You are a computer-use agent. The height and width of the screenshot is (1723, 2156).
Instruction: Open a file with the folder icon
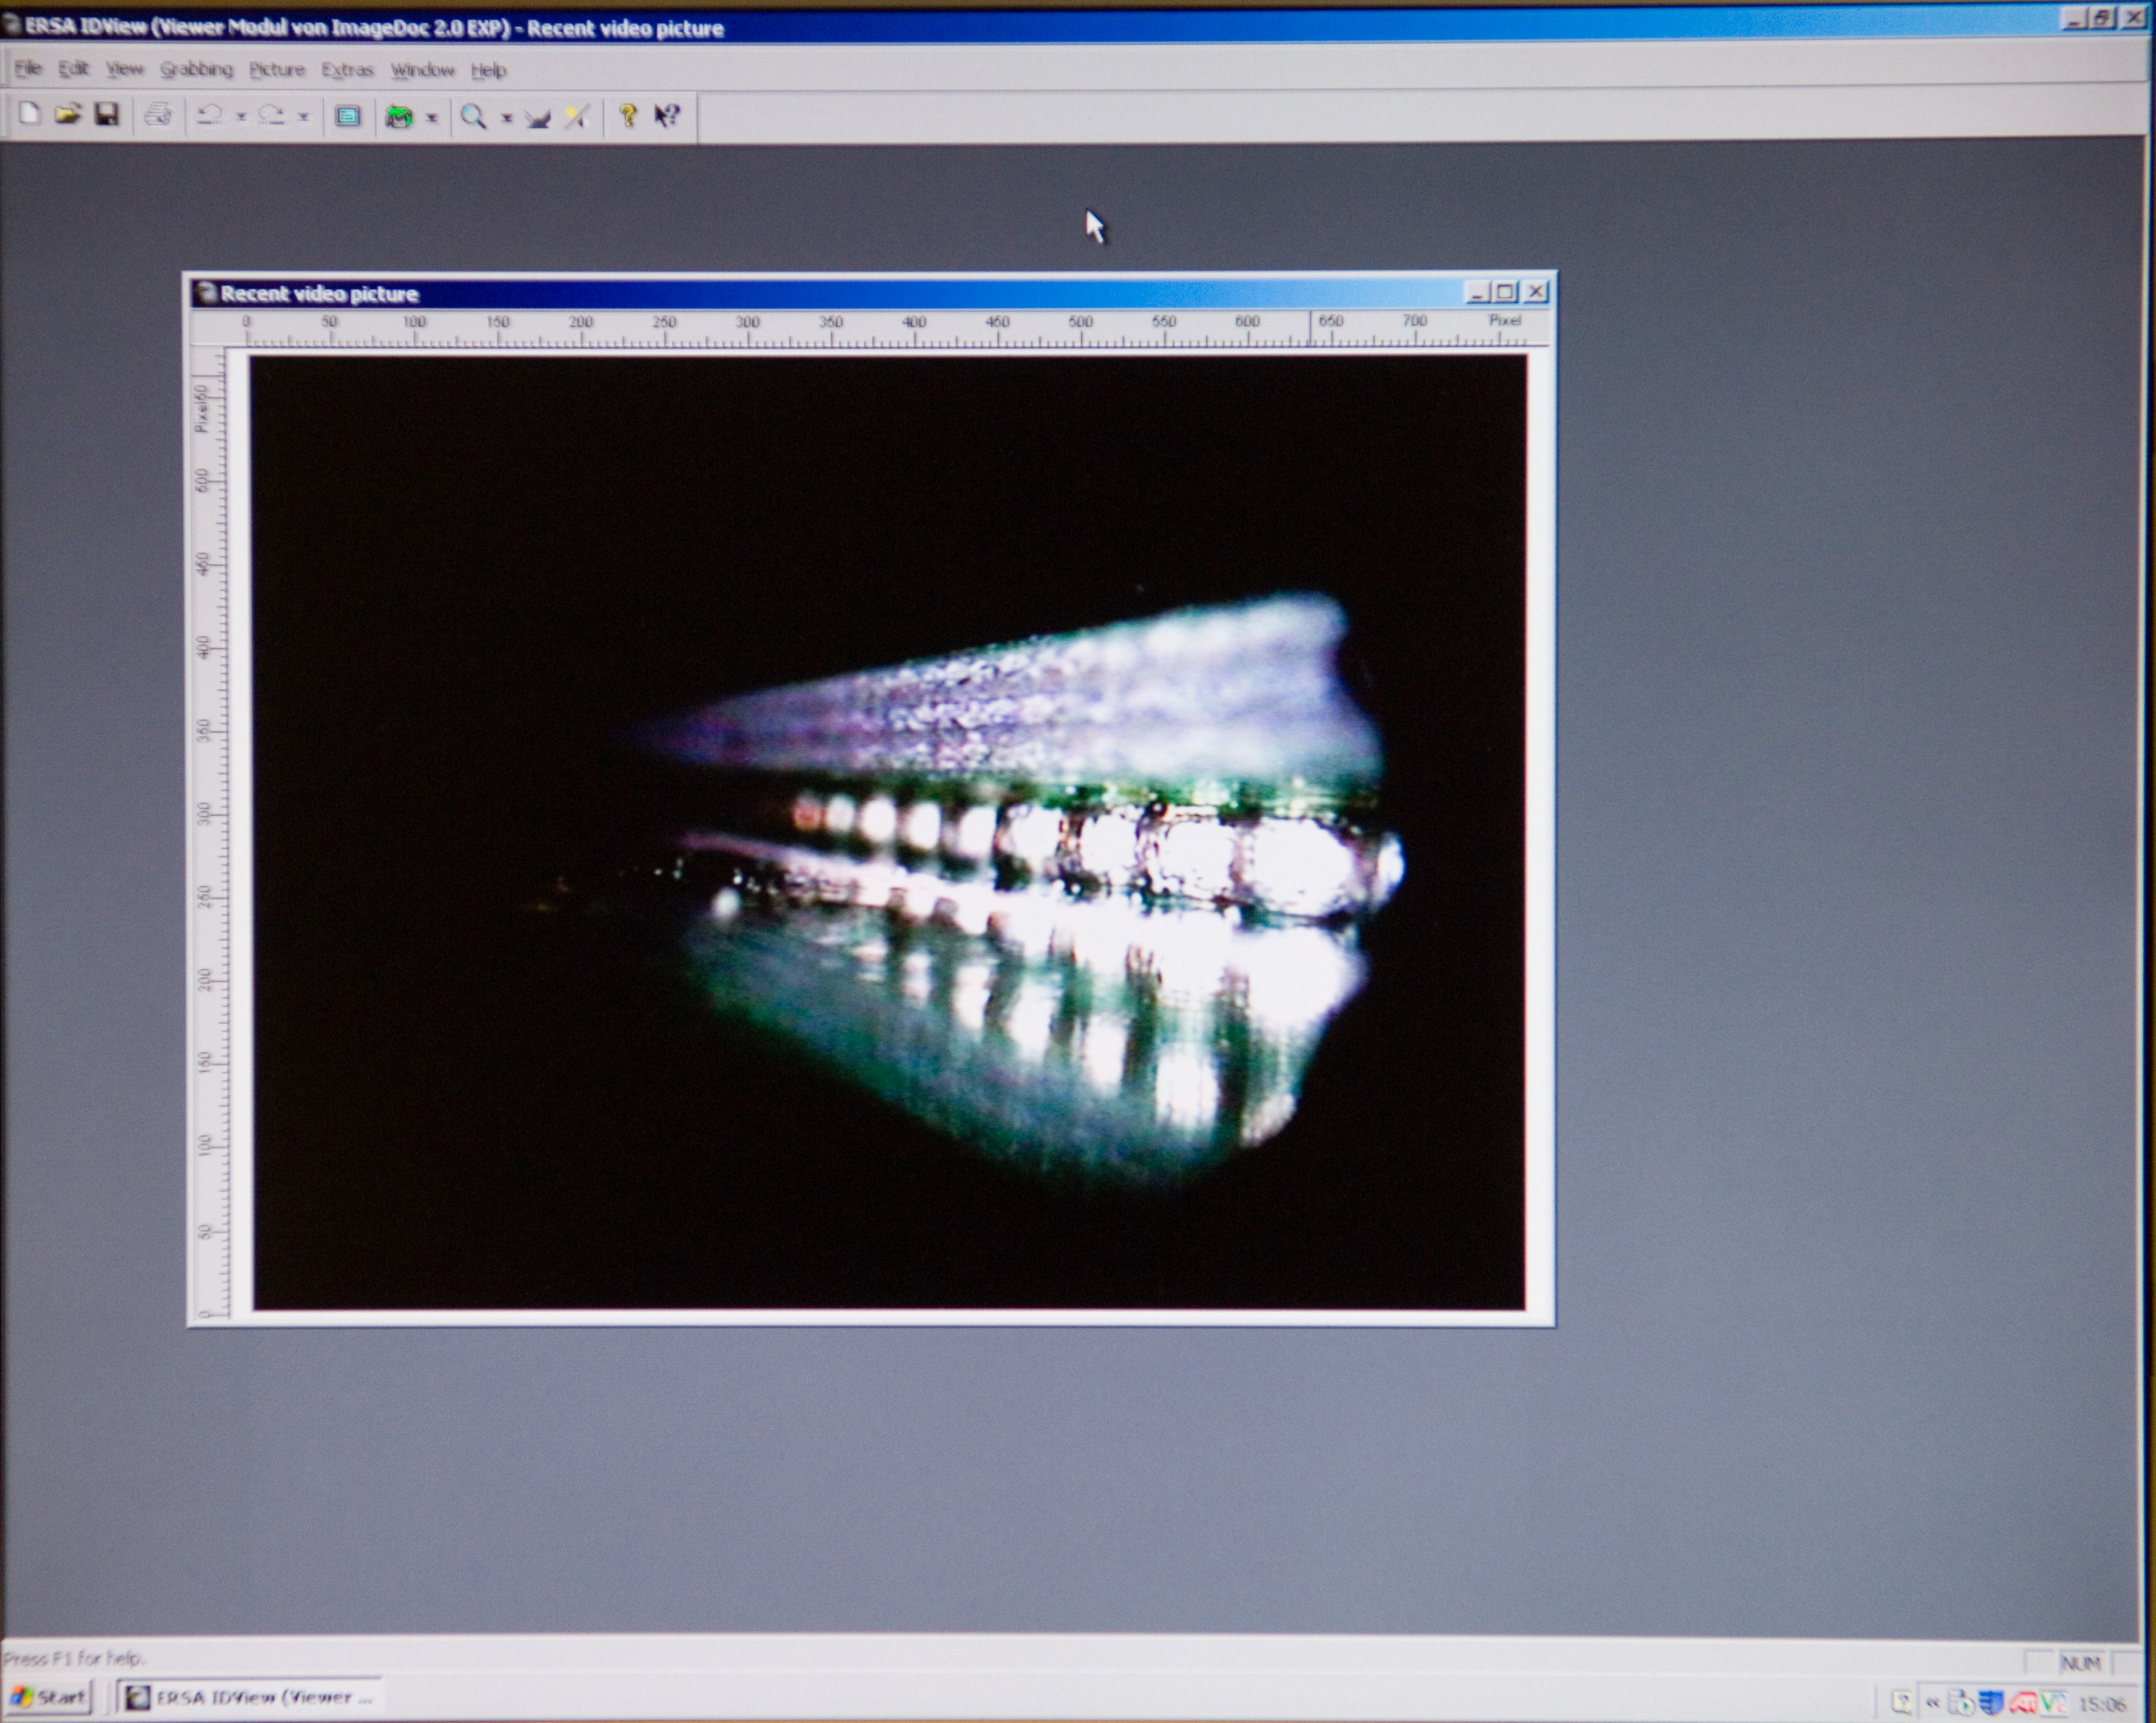tap(67, 114)
